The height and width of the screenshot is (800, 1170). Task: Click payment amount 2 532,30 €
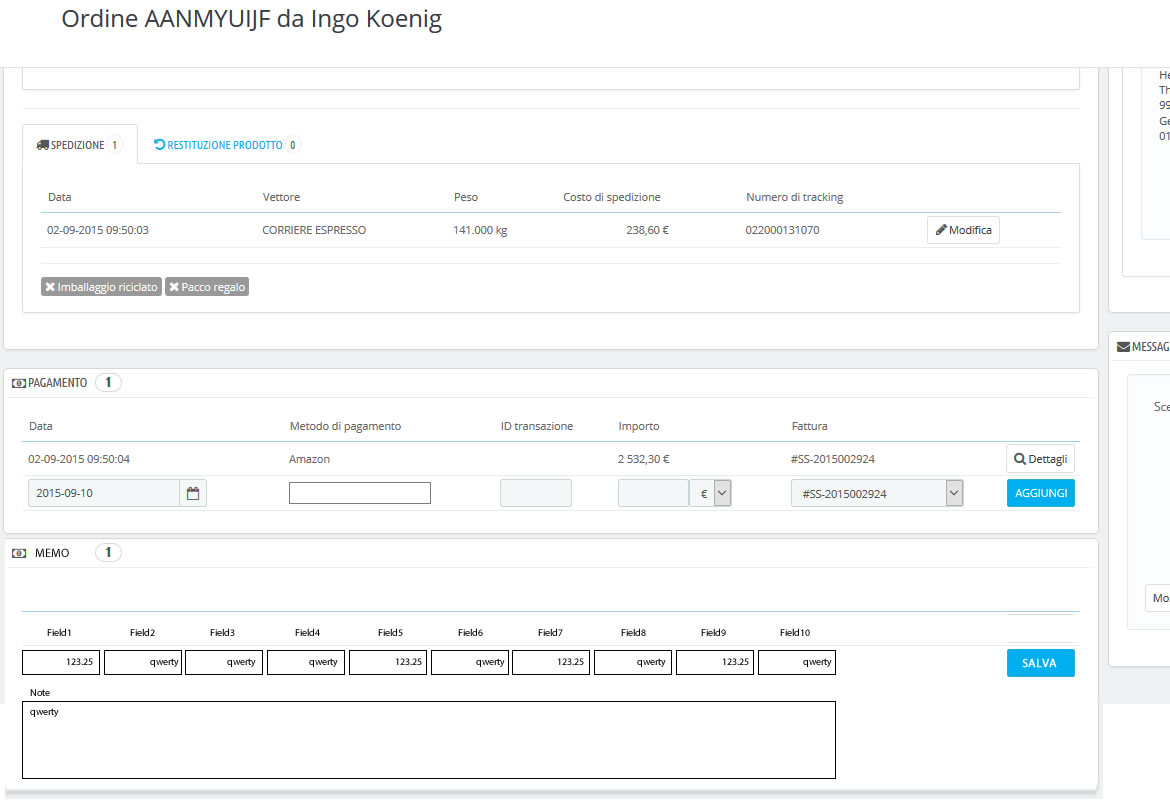click(x=643, y=459)
